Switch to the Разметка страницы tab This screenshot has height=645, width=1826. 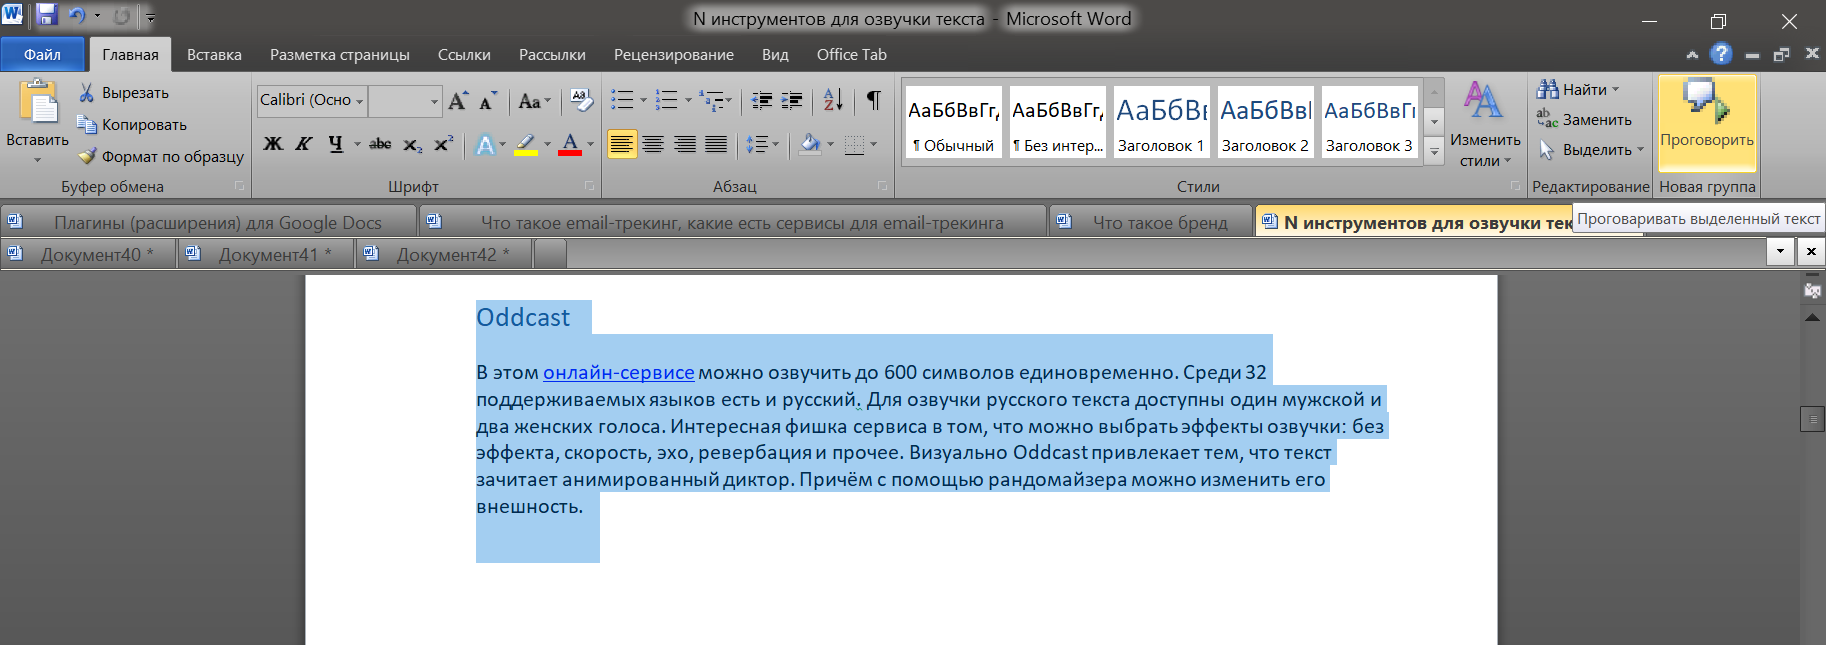340,55
